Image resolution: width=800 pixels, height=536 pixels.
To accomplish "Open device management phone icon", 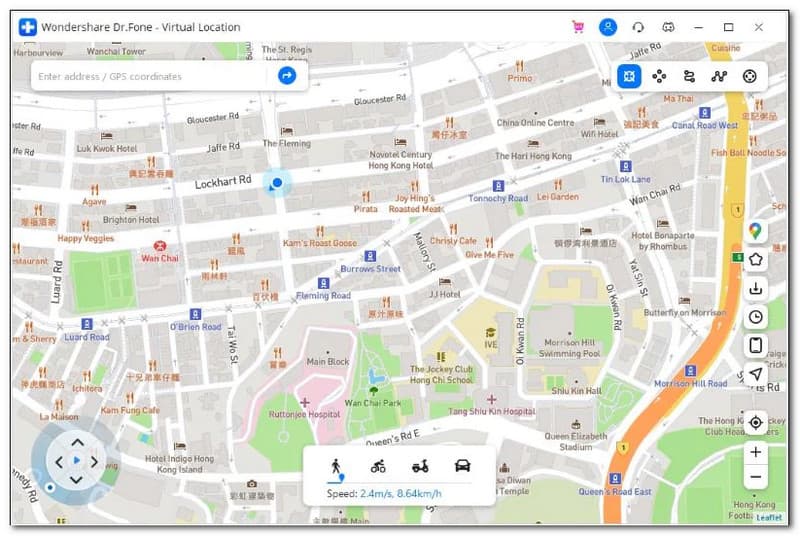I will (x=756, y=345).
